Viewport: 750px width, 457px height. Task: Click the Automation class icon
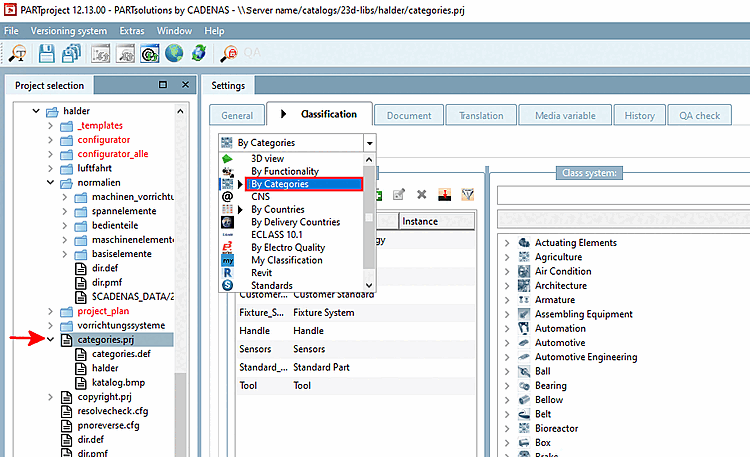pos(524,328)
